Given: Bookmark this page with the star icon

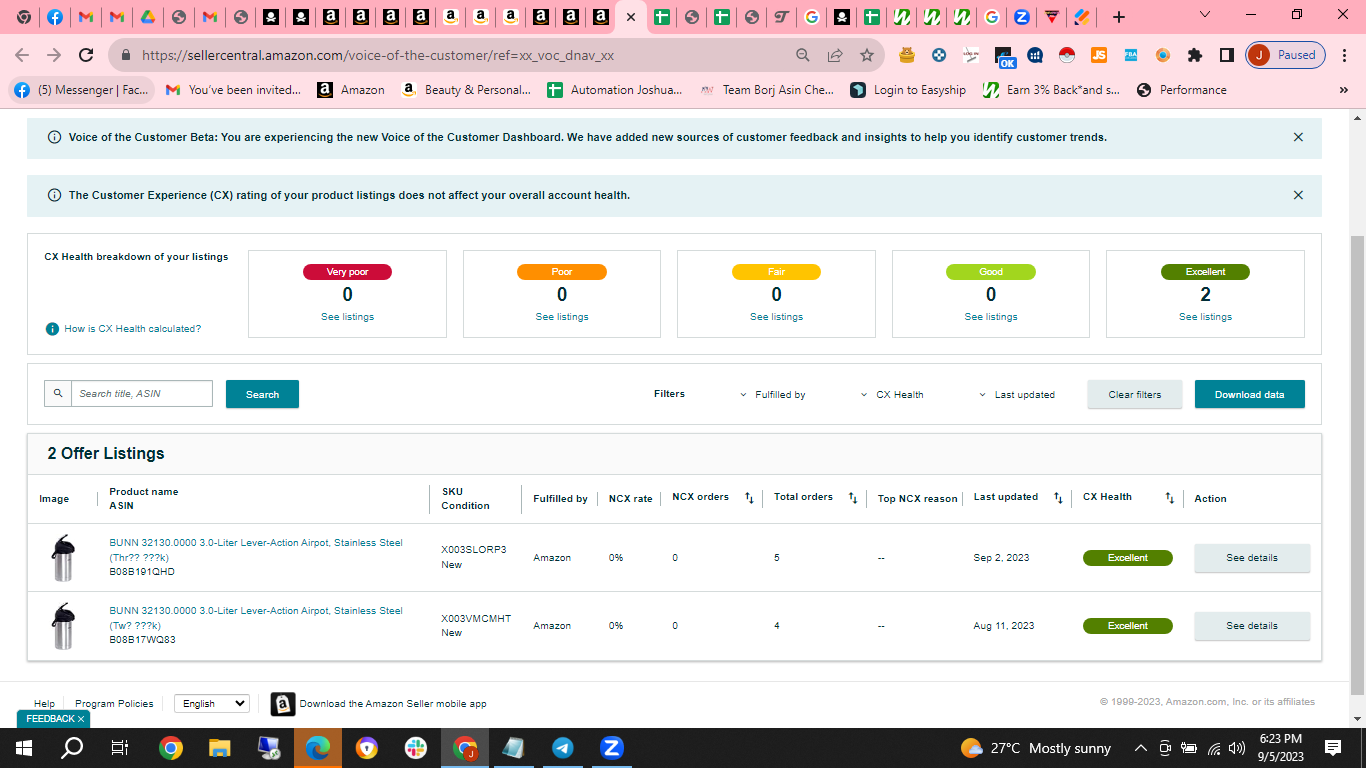Looking at the screenshot, I should [867, 55].
